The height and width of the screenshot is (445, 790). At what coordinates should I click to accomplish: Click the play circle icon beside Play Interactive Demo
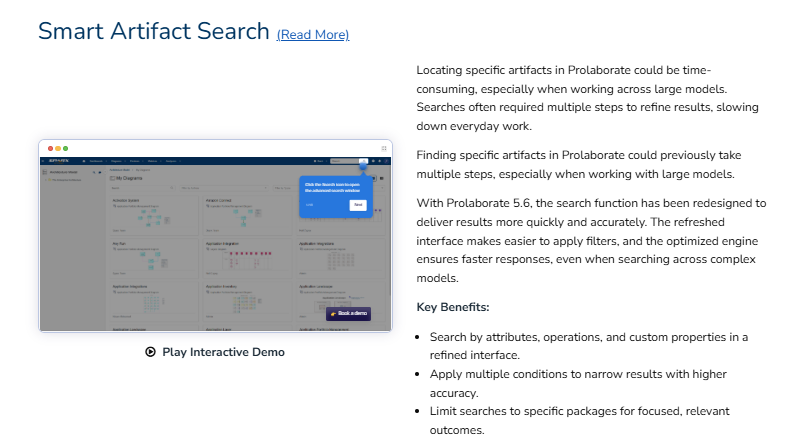click(x=150, y=352)
